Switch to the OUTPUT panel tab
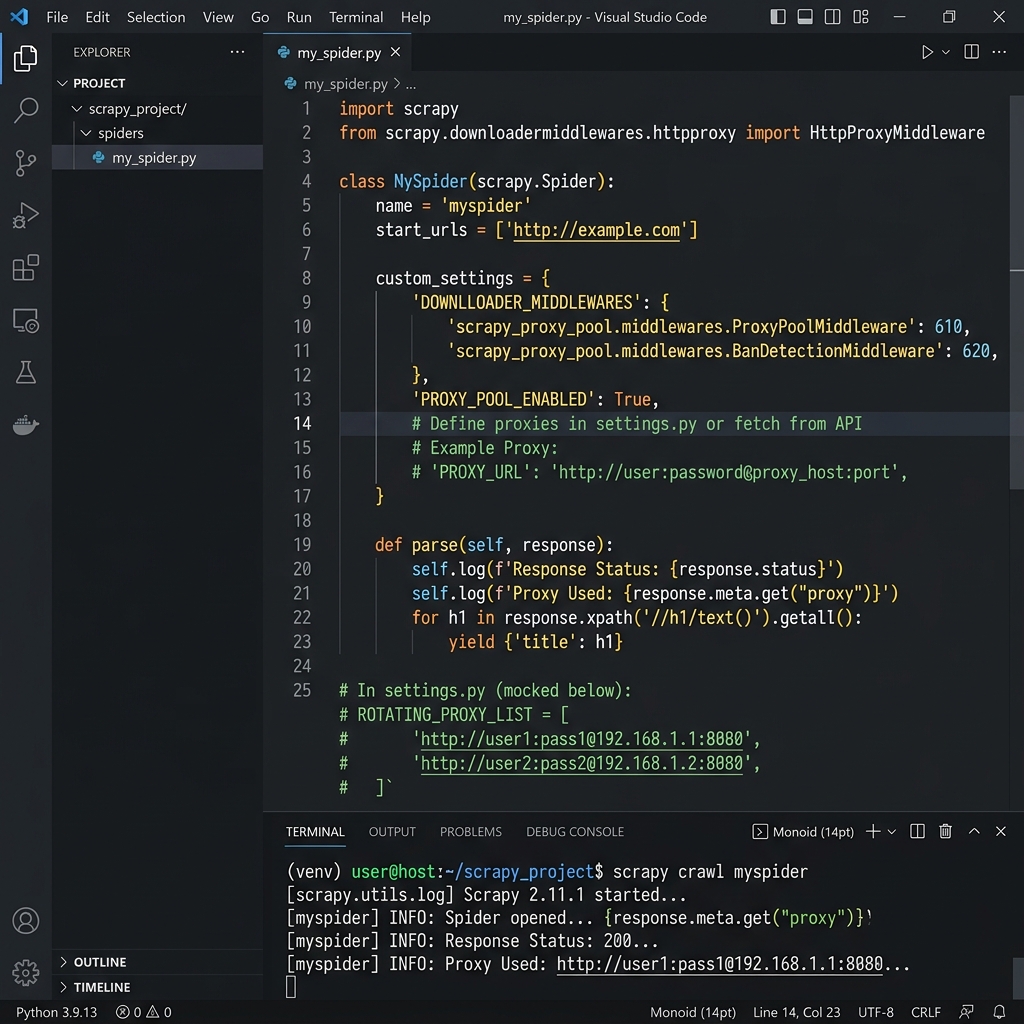The height and width of the screenshot is (1024, 1024). 392,831
